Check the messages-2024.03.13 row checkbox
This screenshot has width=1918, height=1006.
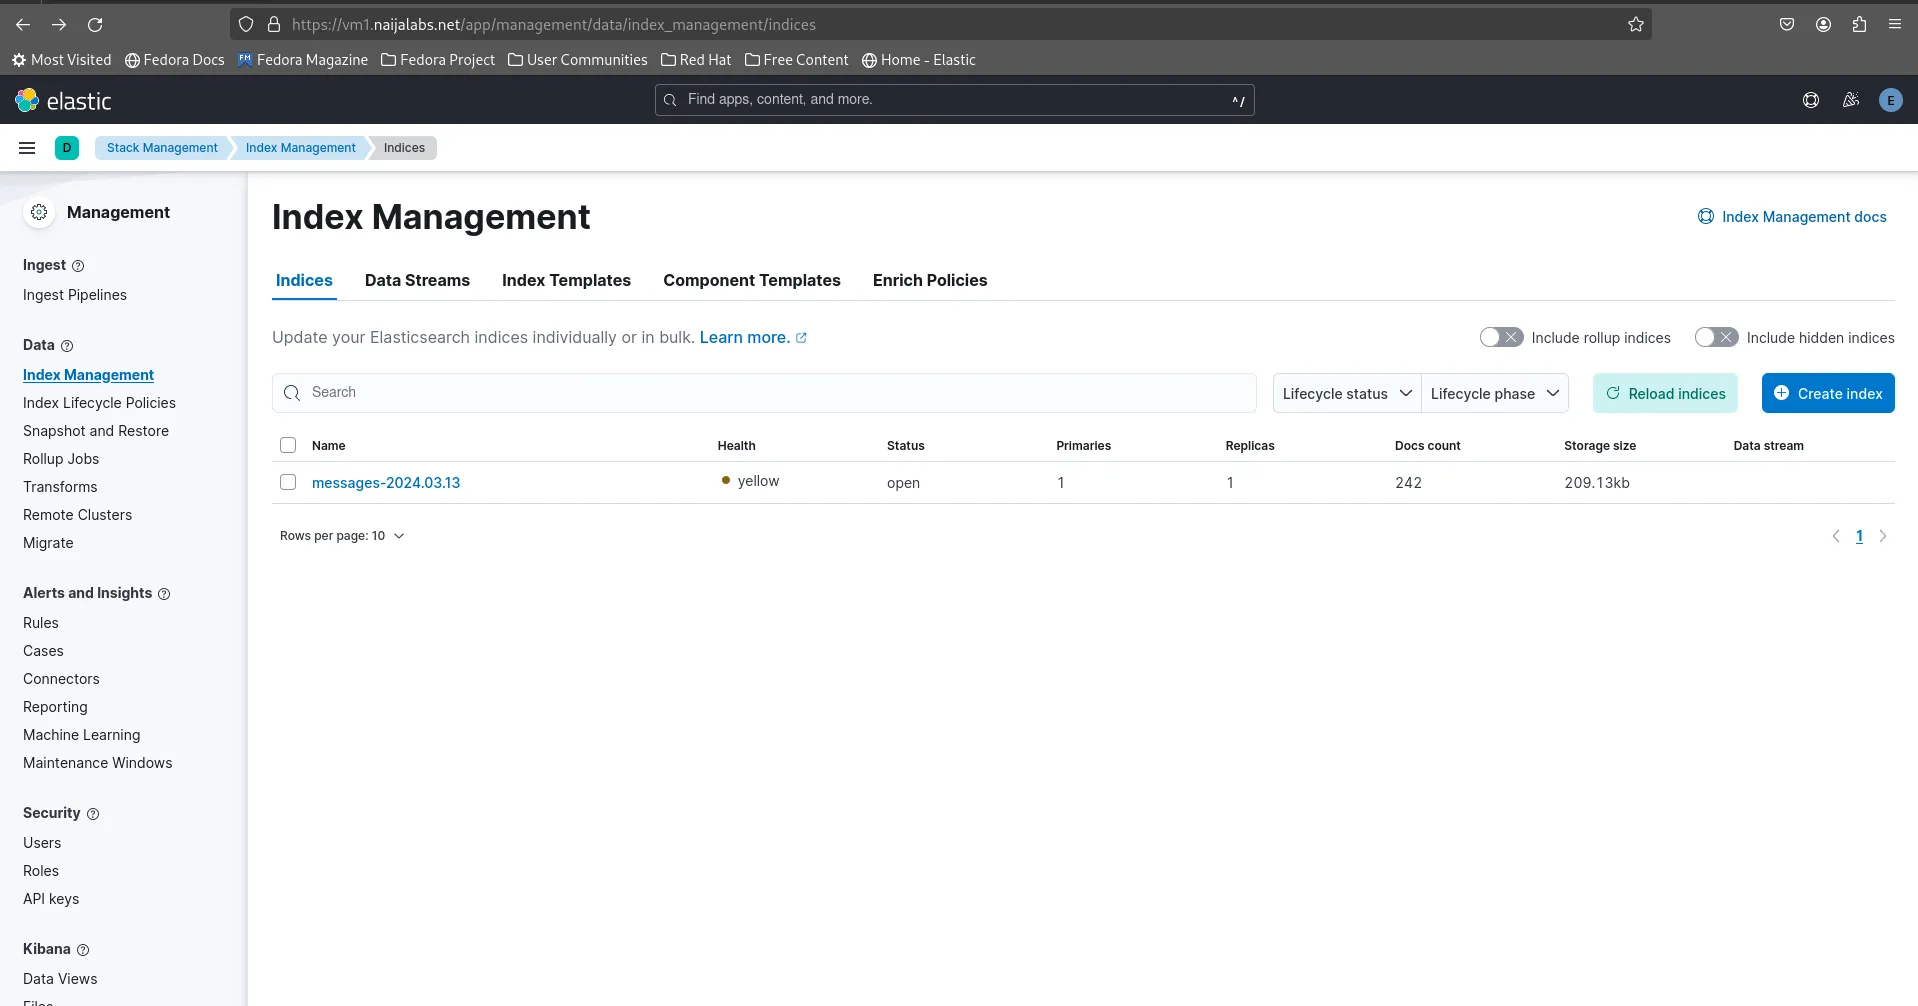(x=288, y=482)
